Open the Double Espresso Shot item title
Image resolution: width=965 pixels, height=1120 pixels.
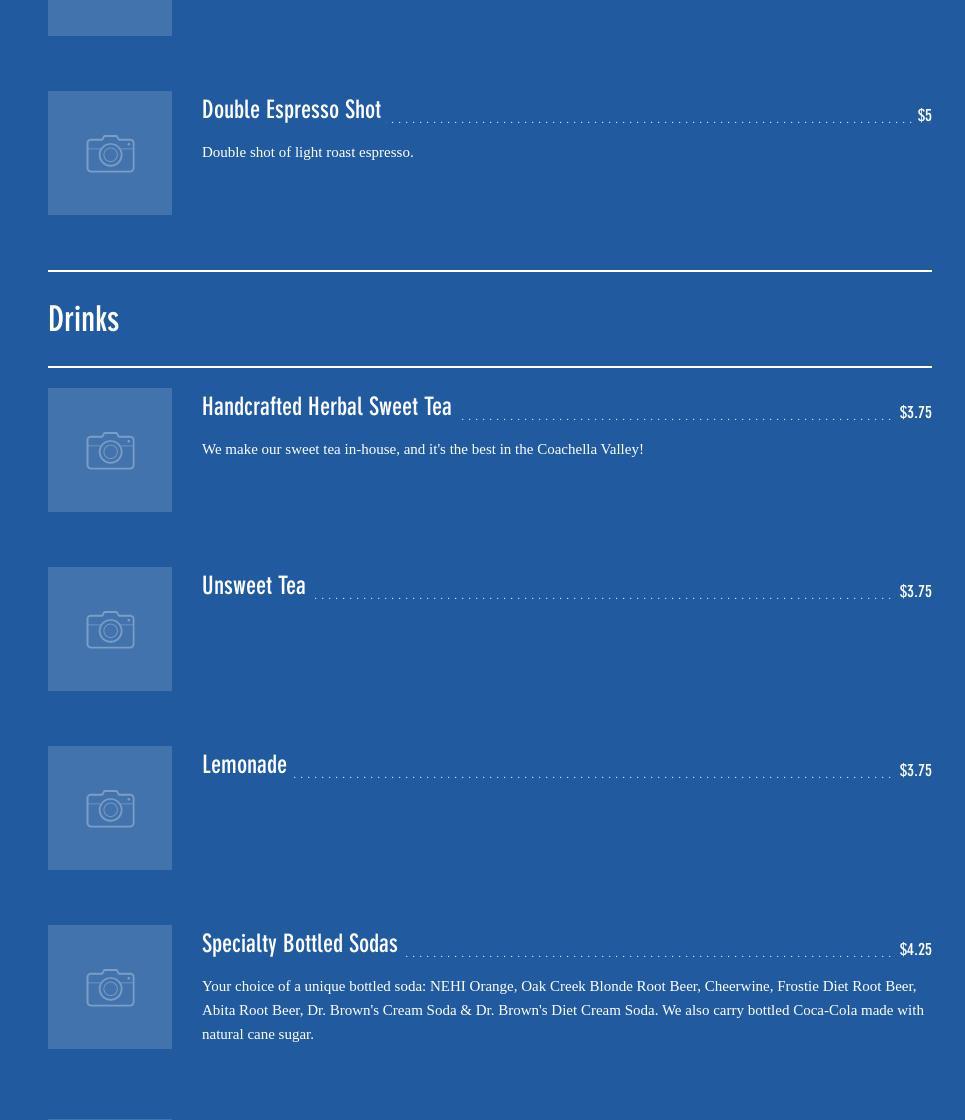(x=291, y=110)
